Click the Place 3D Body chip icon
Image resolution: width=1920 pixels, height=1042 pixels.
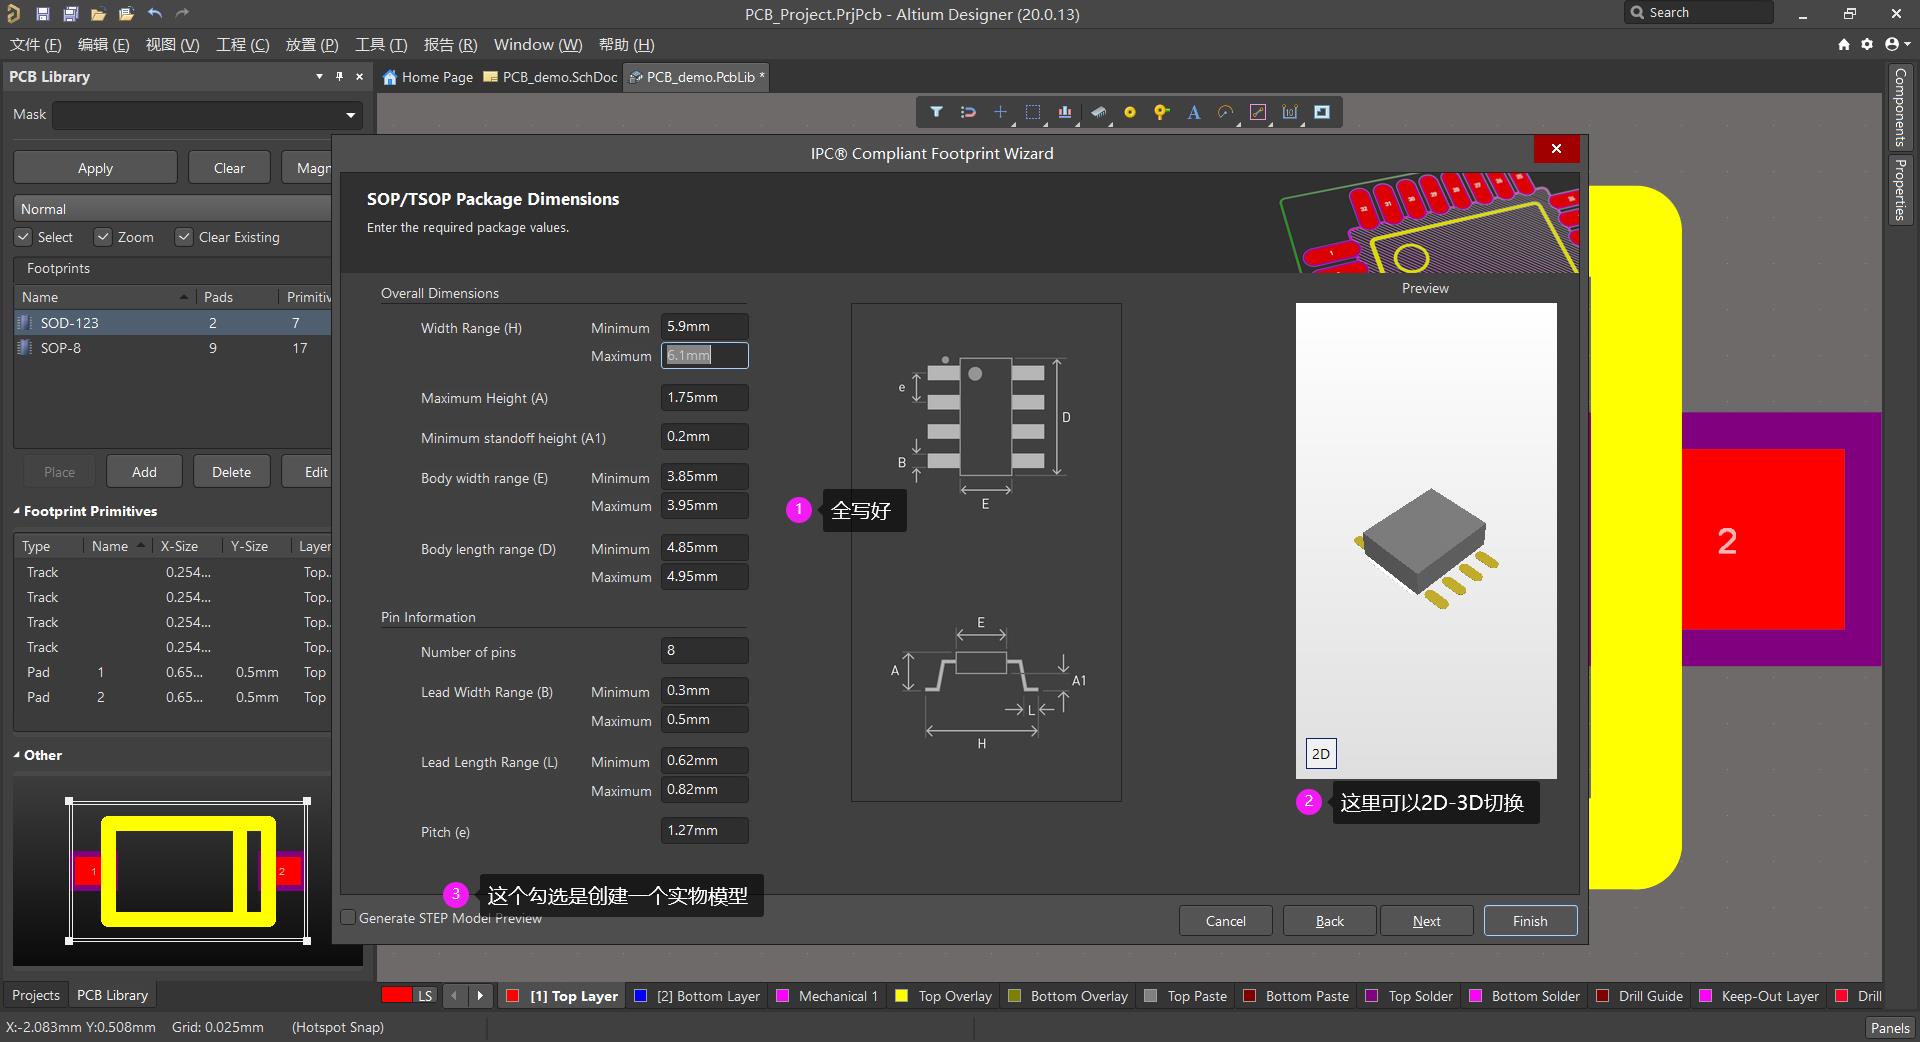point(1098,112)
